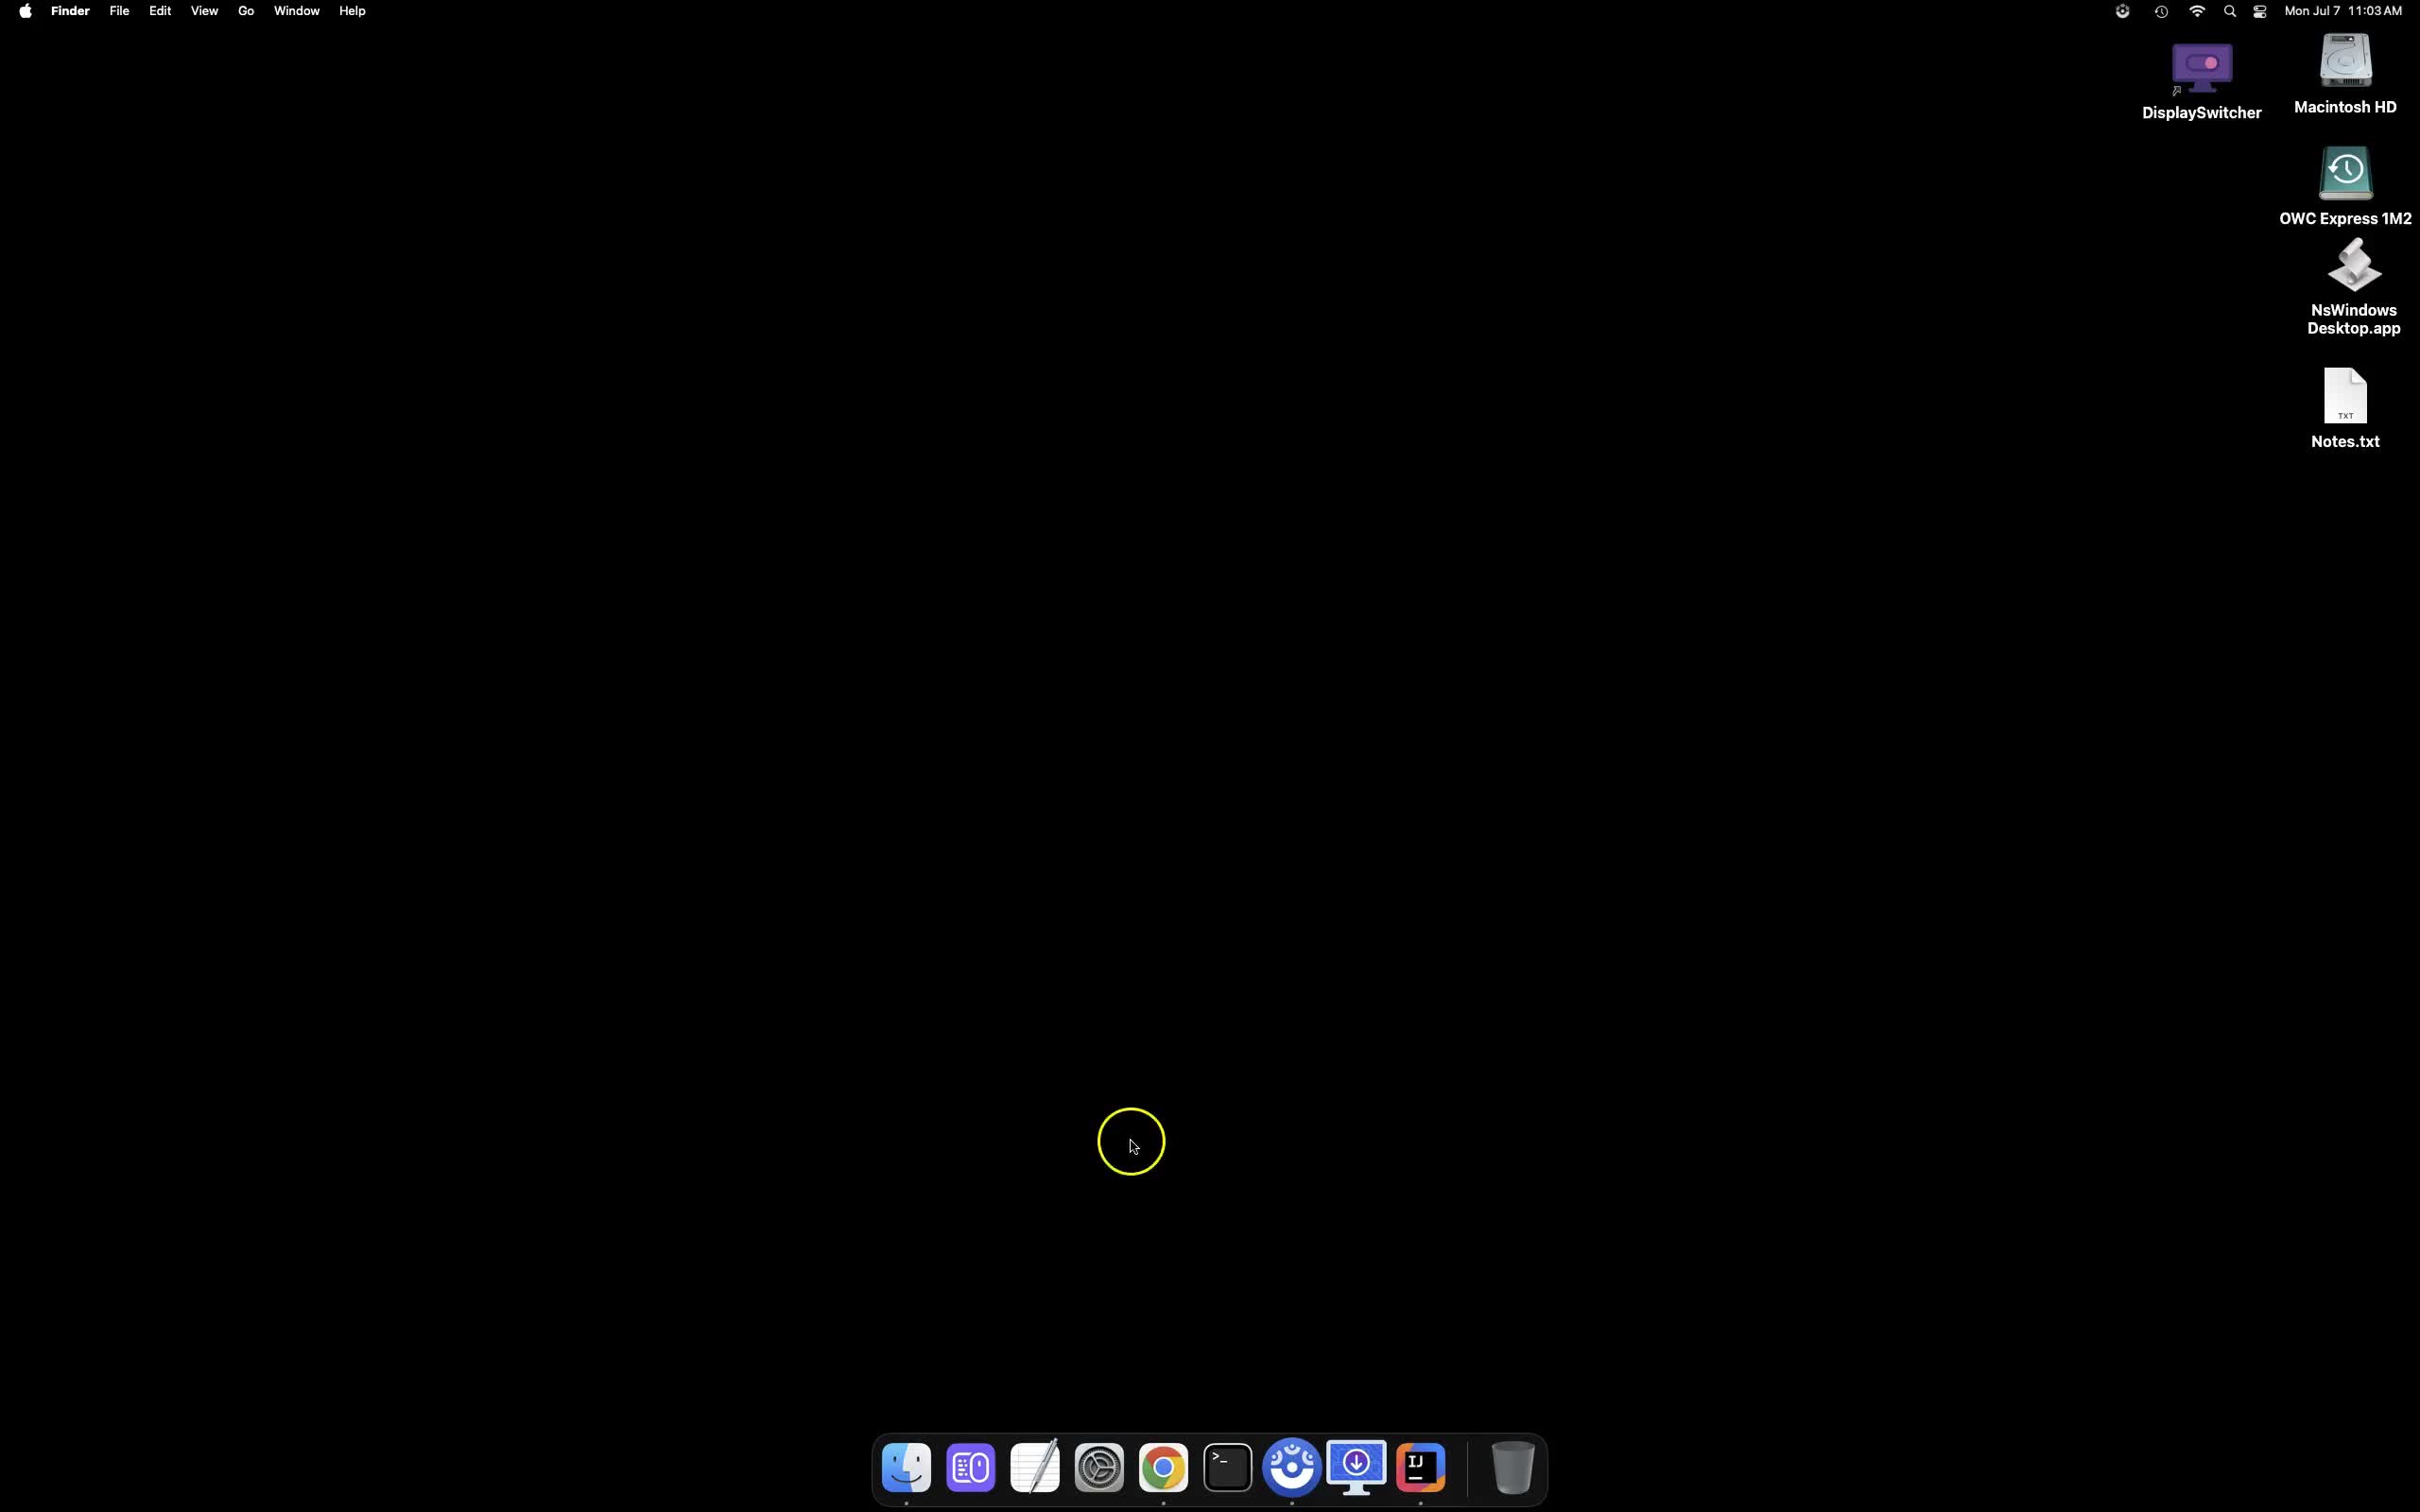Open the blue paw app in Dock
Screen dimensions: 2420x1512
[1292, 1467]
